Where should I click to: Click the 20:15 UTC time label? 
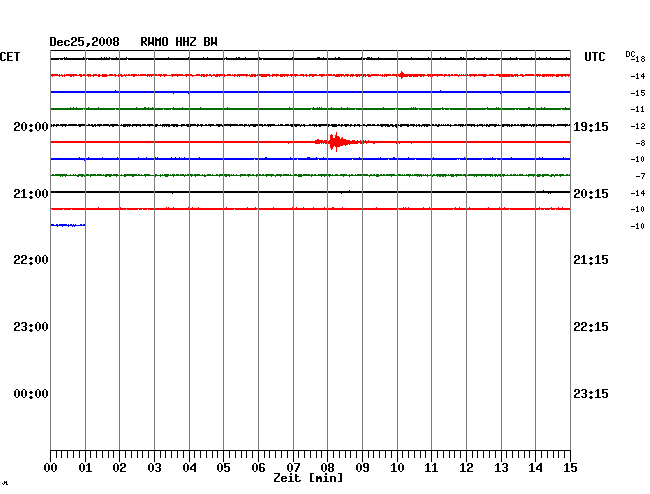[591, 194]
